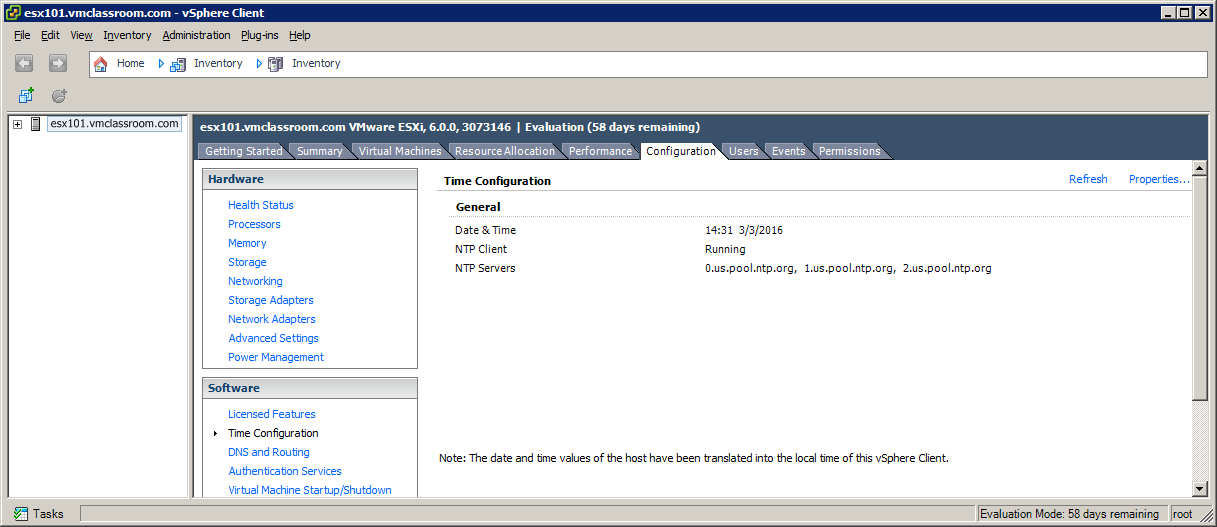Open Storage Adapters link
Image resolution: width=1217 pixels, height=527 pixels.
[271, 300]
